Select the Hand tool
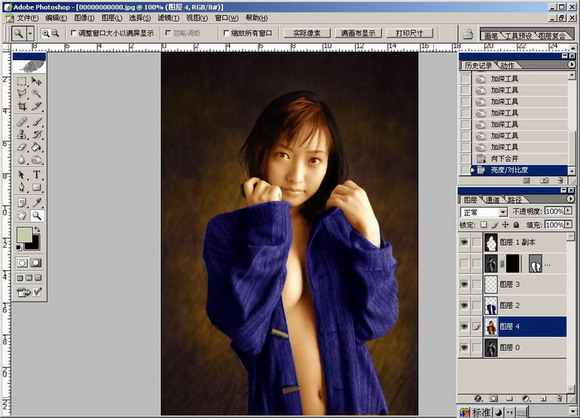 22,215
